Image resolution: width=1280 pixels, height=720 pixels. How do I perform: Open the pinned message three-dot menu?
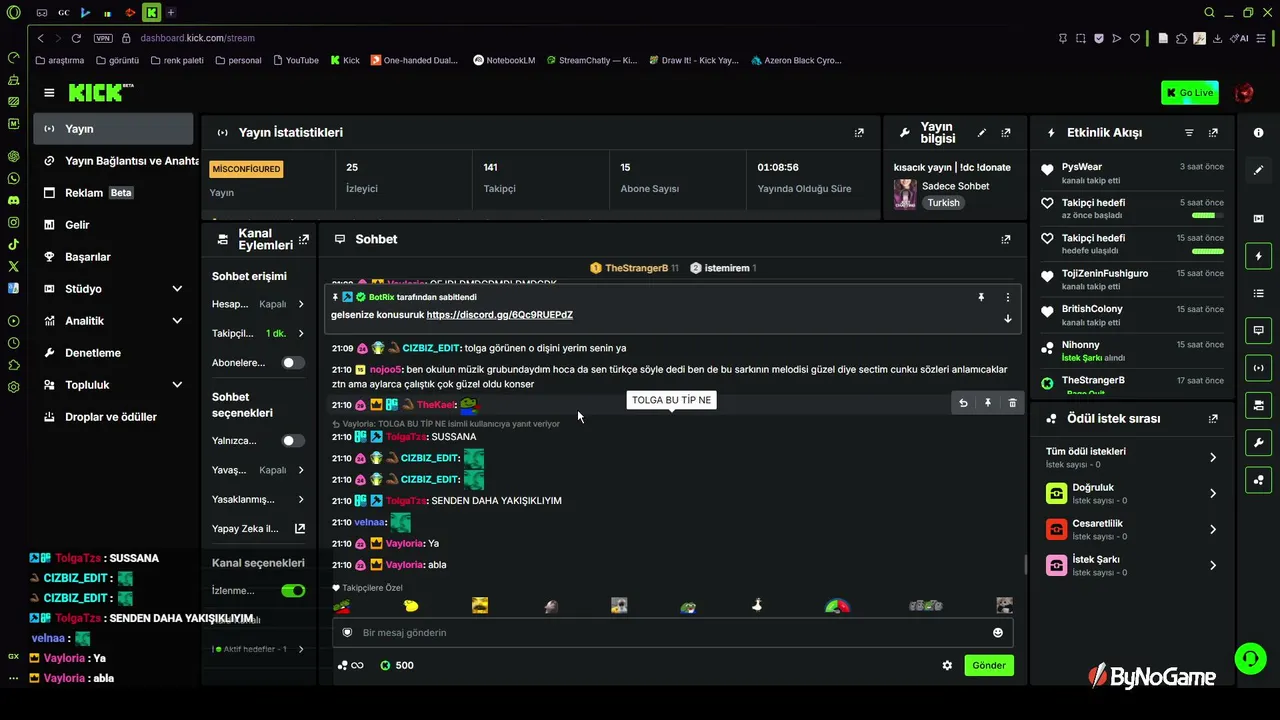[1007, 297]
